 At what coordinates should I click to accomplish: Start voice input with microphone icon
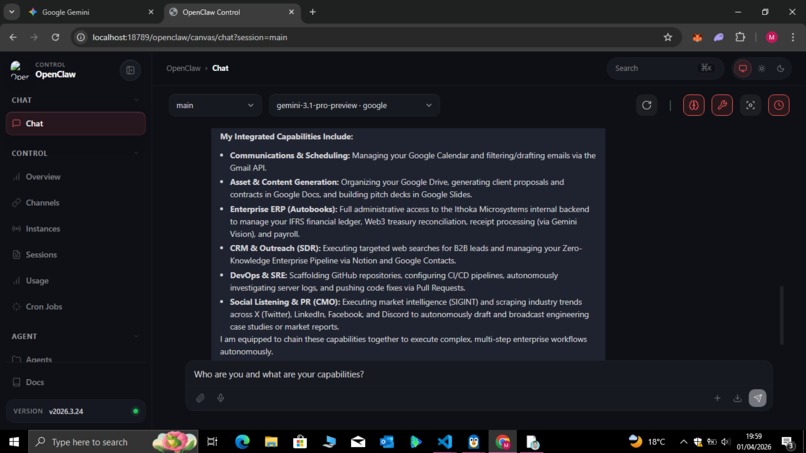[x=221, y=398]
